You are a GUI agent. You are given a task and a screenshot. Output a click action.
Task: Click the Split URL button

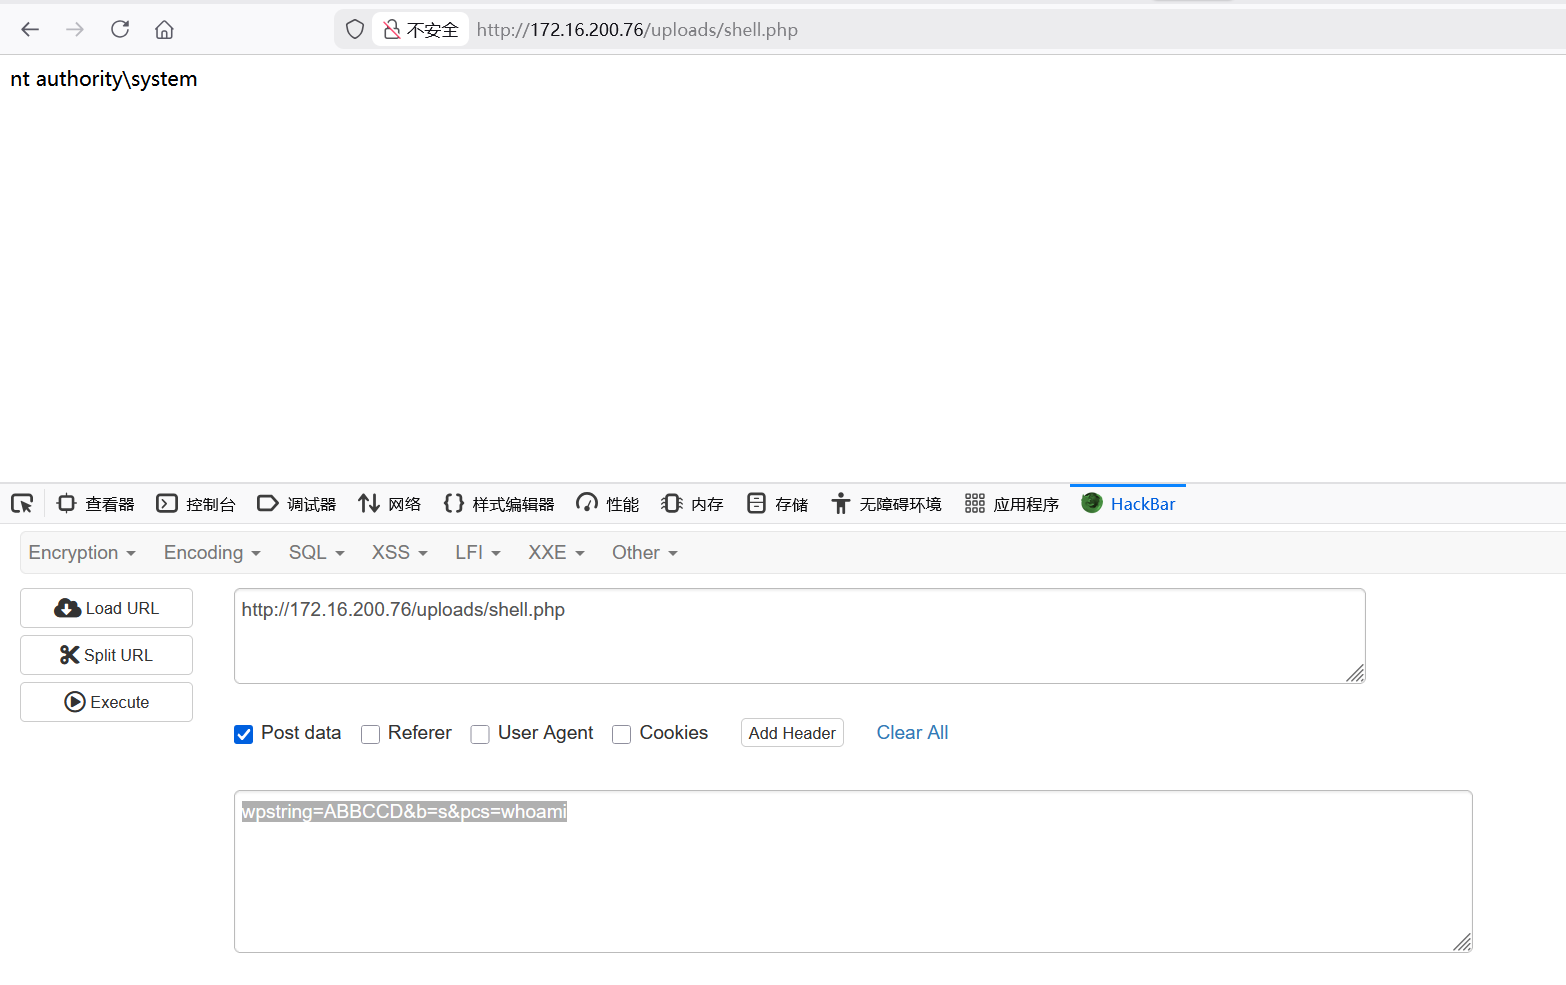point(106,655)
